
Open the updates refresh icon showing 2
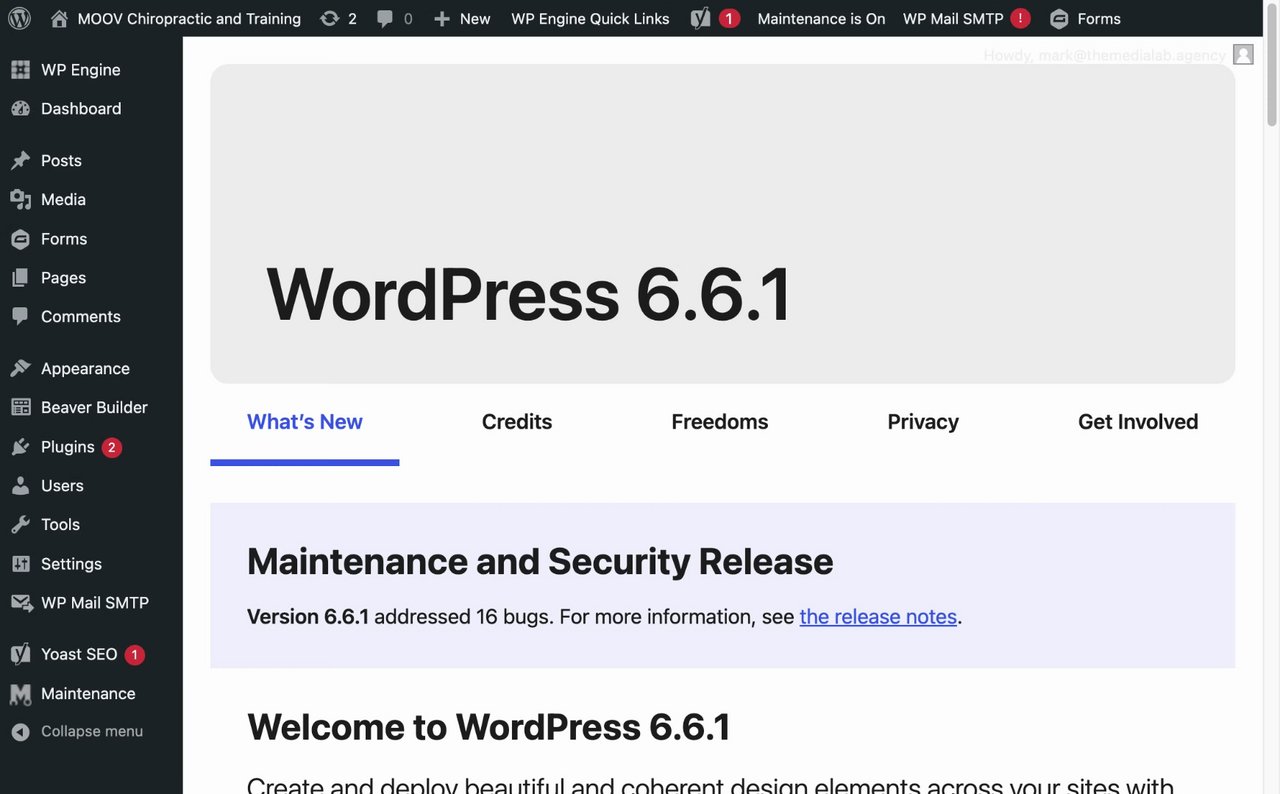[330, 18]
